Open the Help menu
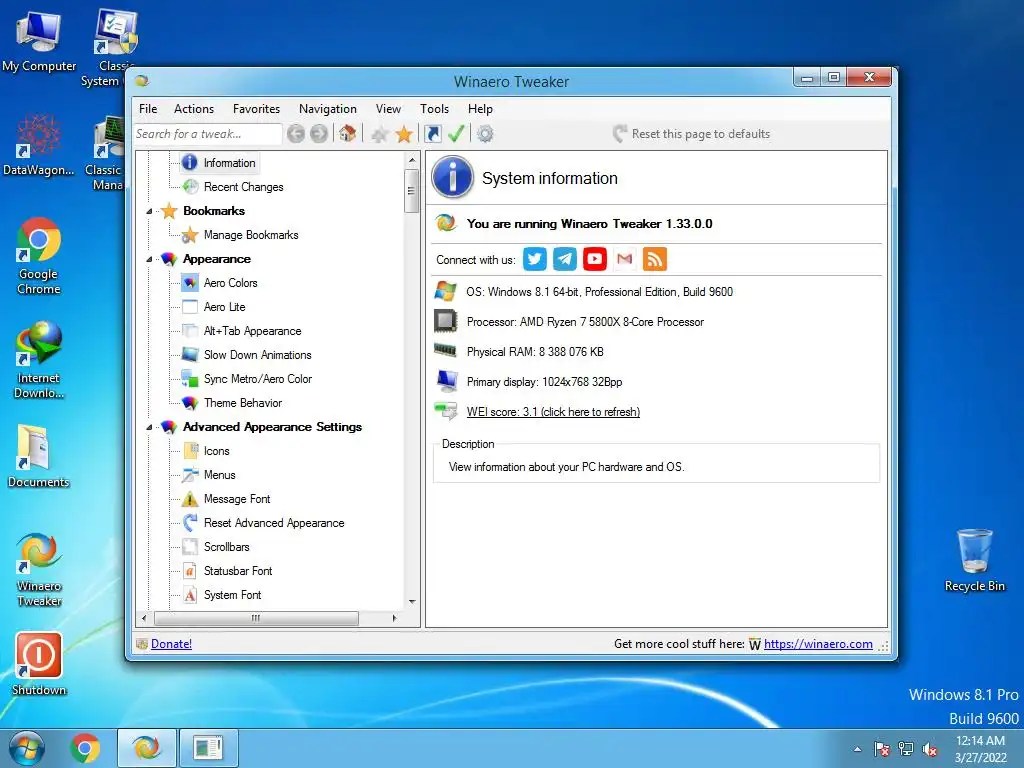Screen dimensions: 1024x768 [x=480, y=109]
